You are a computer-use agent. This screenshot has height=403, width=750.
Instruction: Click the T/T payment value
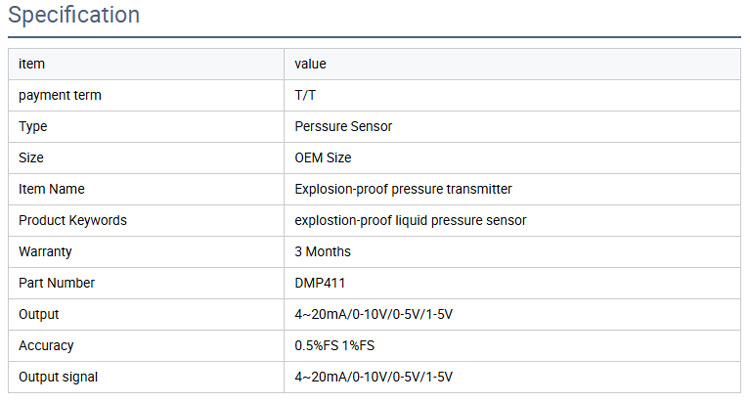click(x=305, y=96)
